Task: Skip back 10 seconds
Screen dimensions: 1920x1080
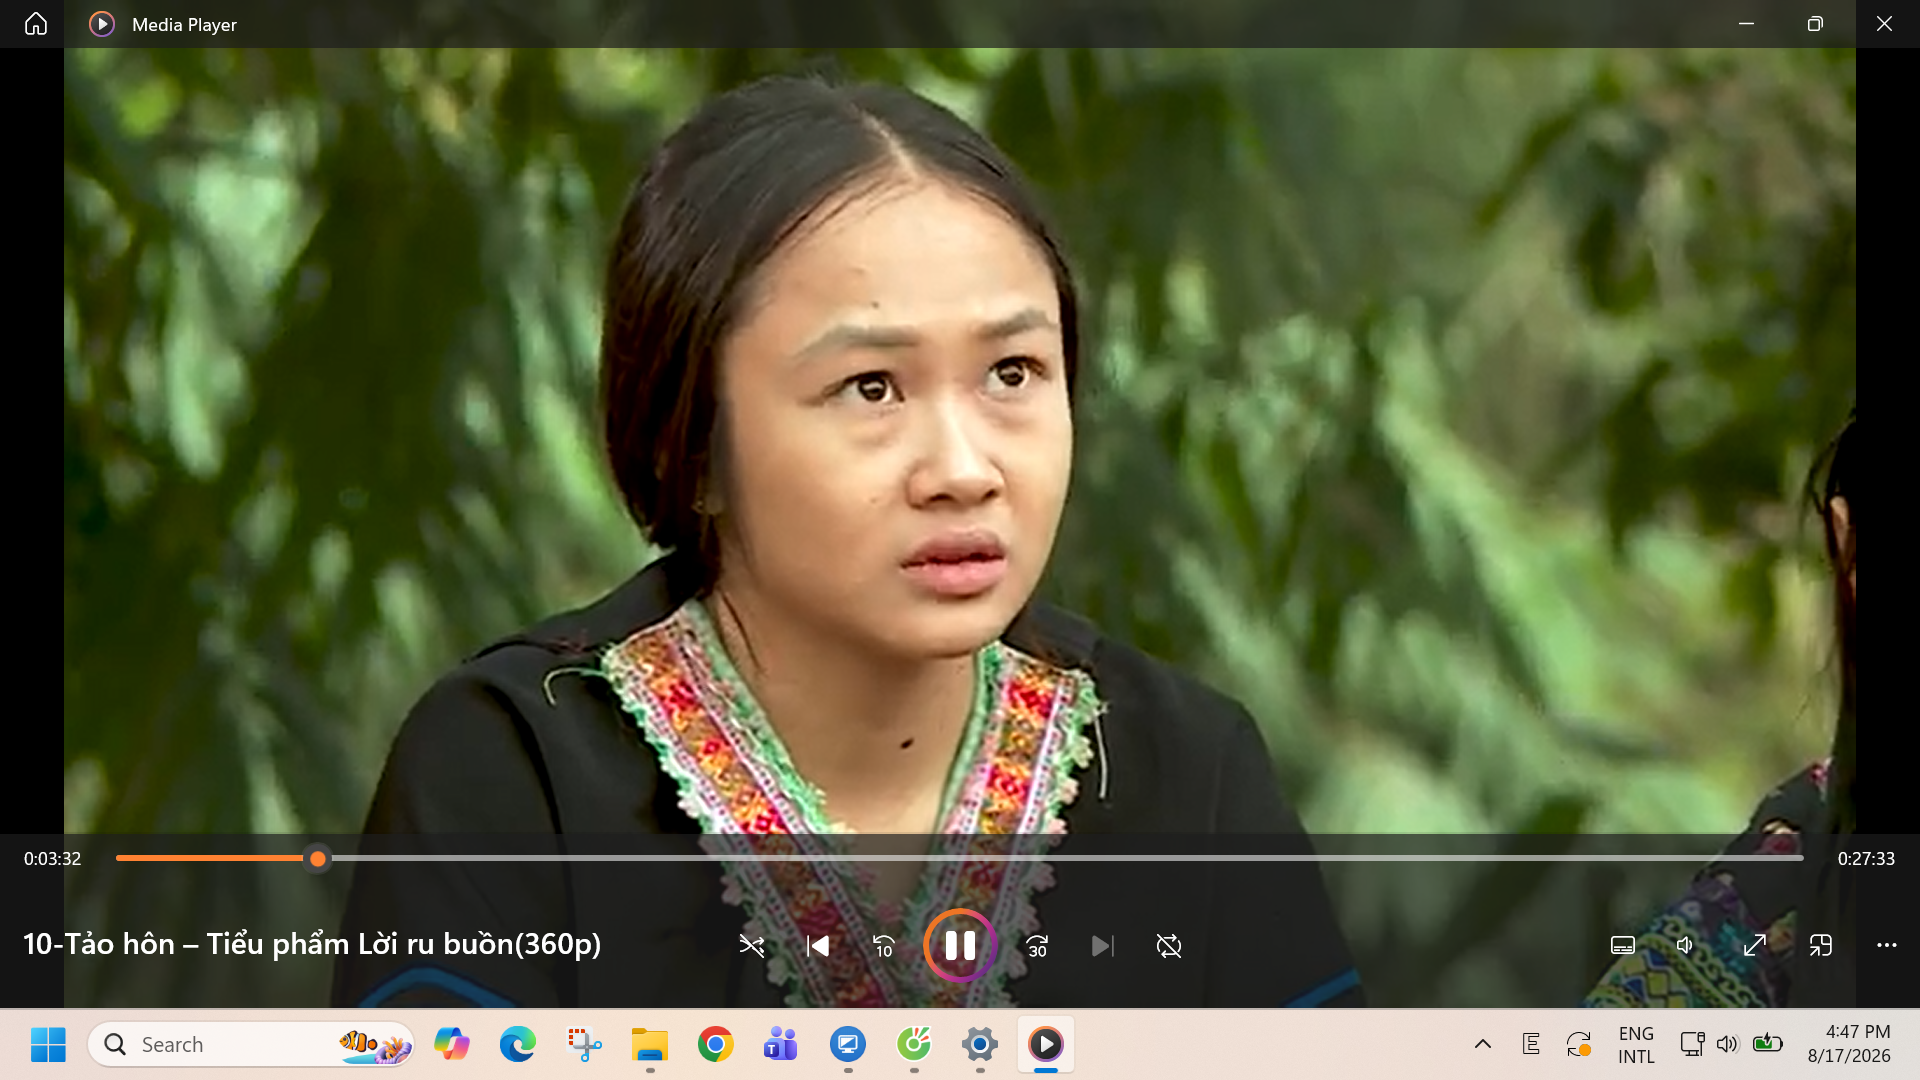Action: pyautogui.click(x=884, y=945)
